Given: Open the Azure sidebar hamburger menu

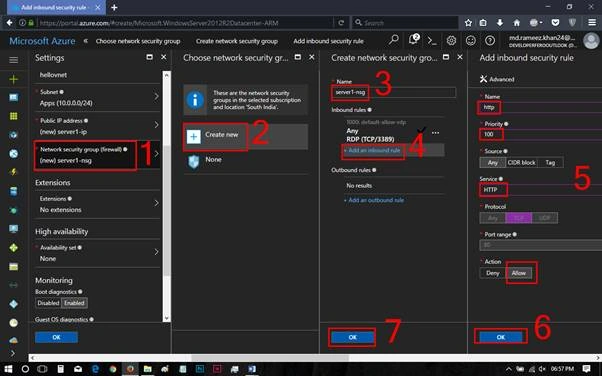Looking at the screenshot, I should coord(13,60).
